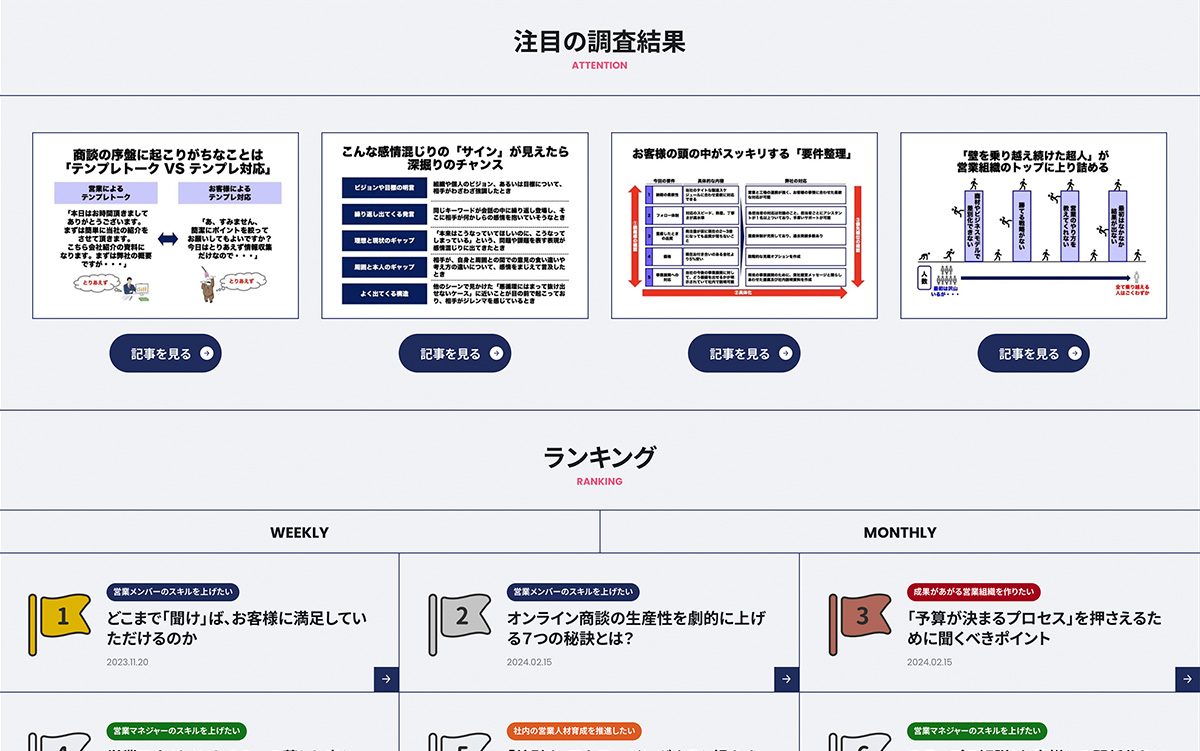
Task: Open article オンライン商談の生産性を劇的に上げる7つの秘訣
Action: pyautogui.click(x=637, y=628)
